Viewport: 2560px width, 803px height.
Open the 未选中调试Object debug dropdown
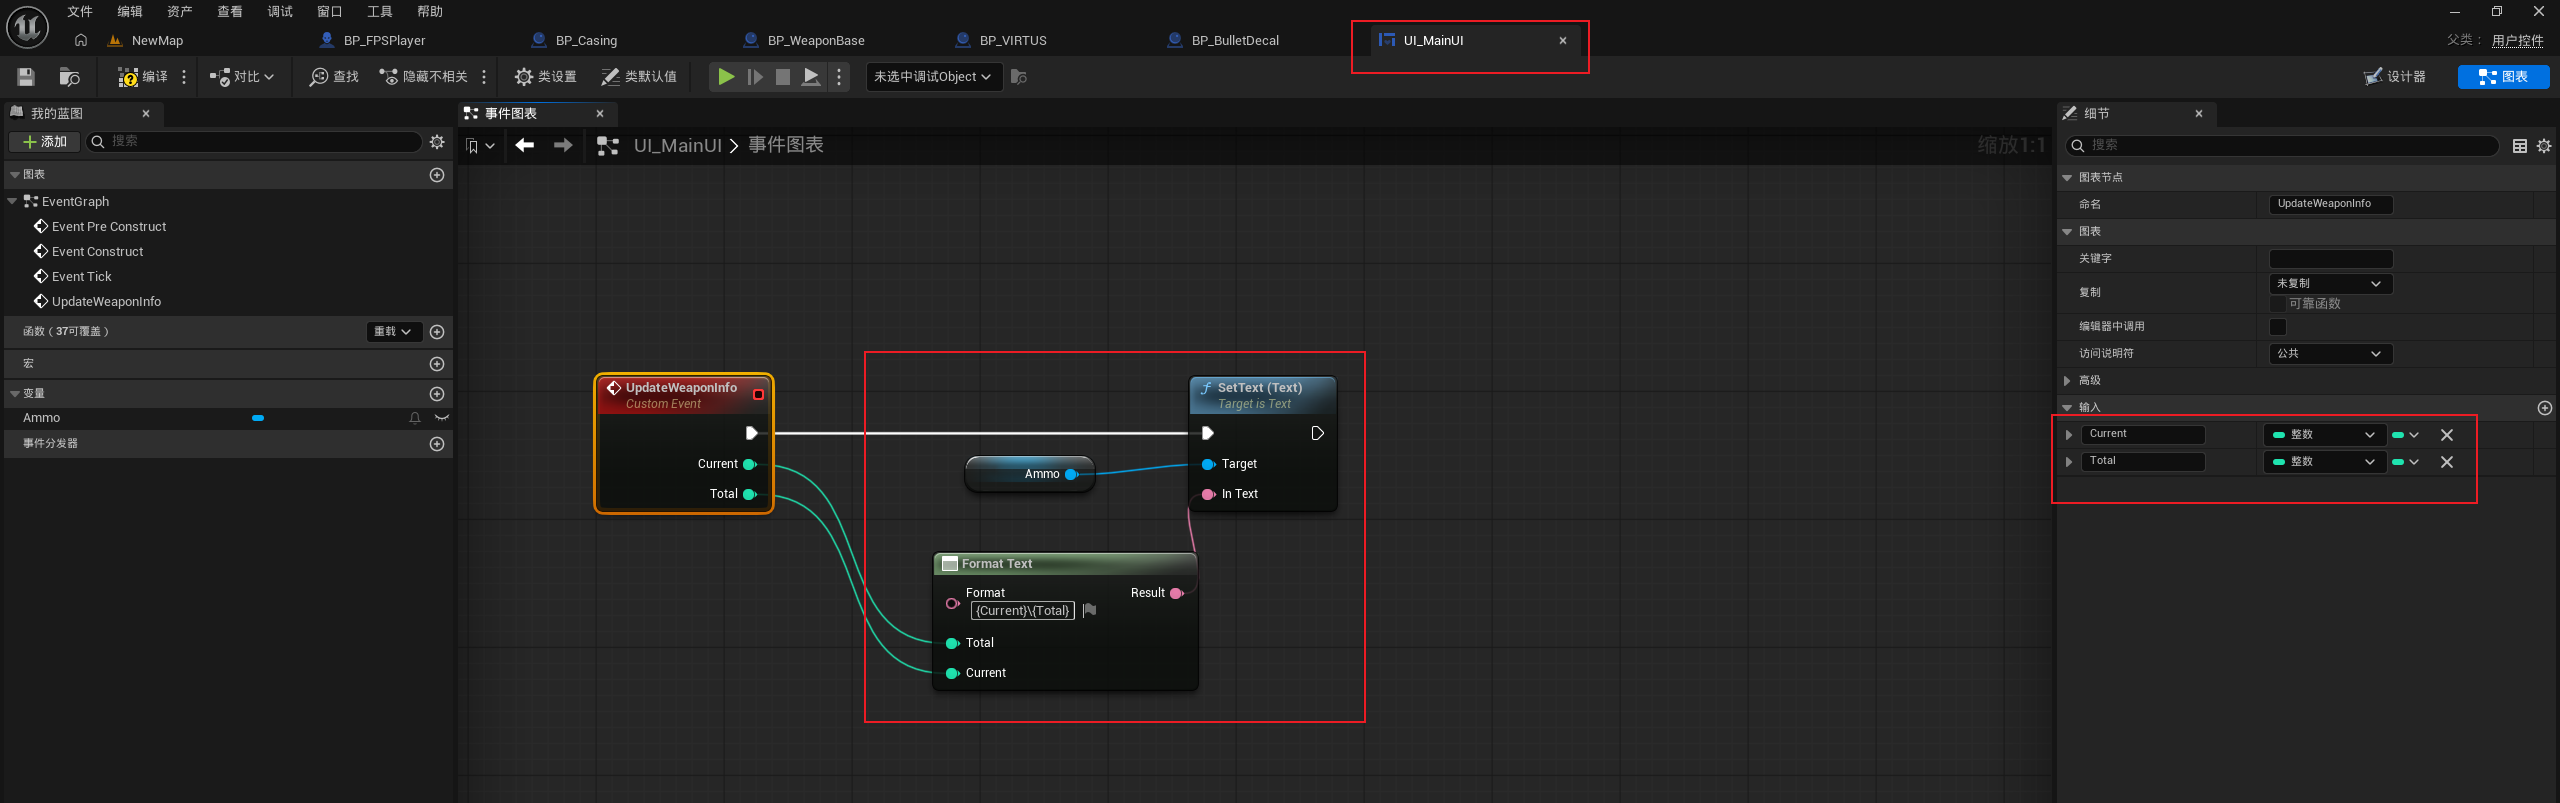coord(934,77)
